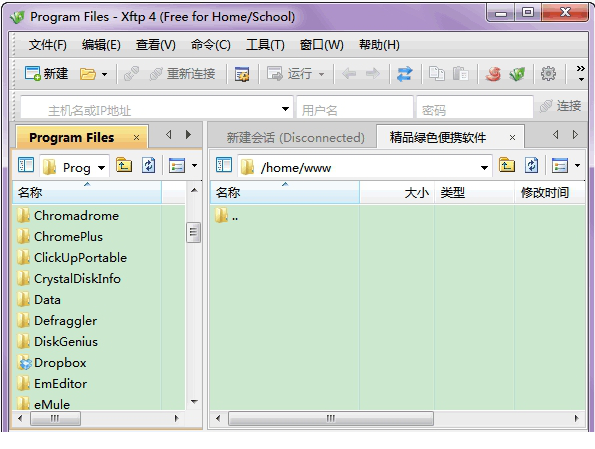This screenshot has width=595, height=449.
Task: Select the 精品绿色便携软件 tab
Action: [x=438, y=137]
